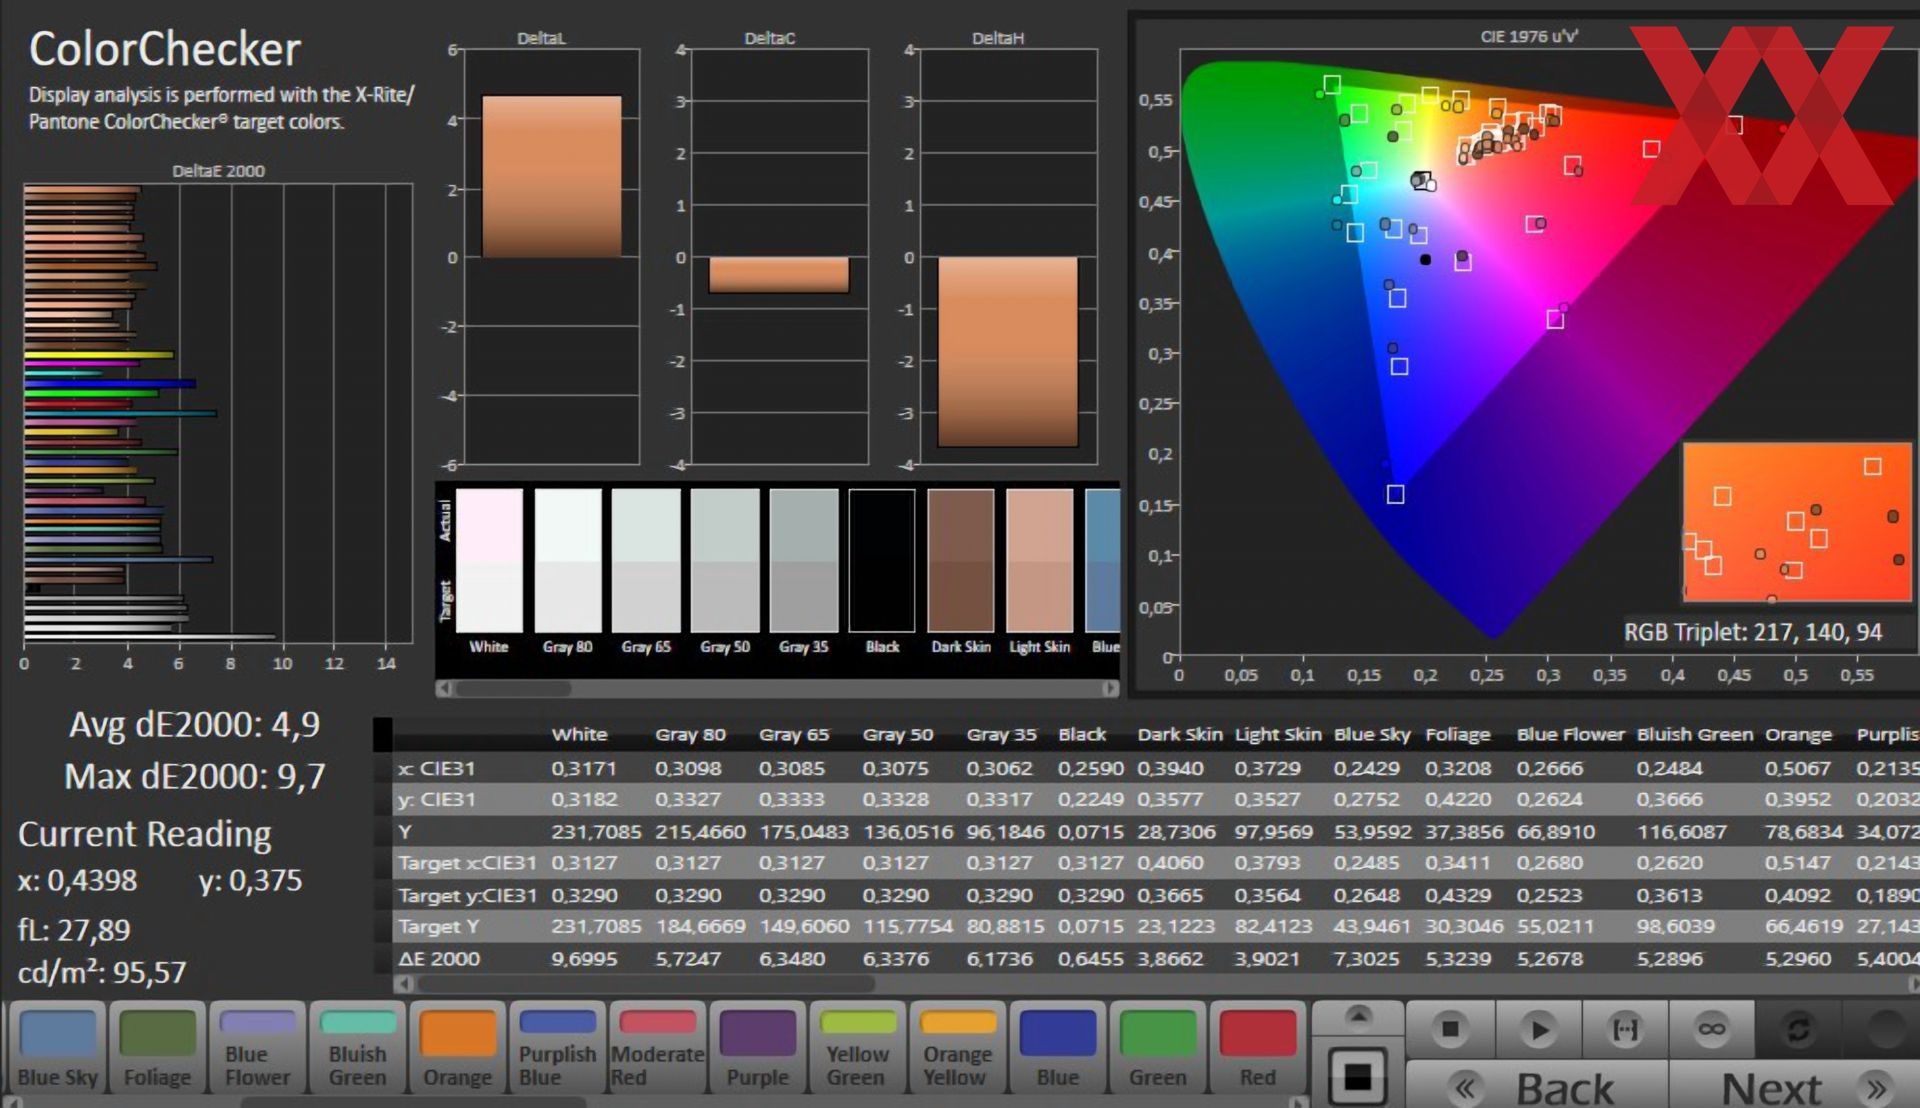
Task: Select the Purple color patch
Action: tap(757, 1048)
